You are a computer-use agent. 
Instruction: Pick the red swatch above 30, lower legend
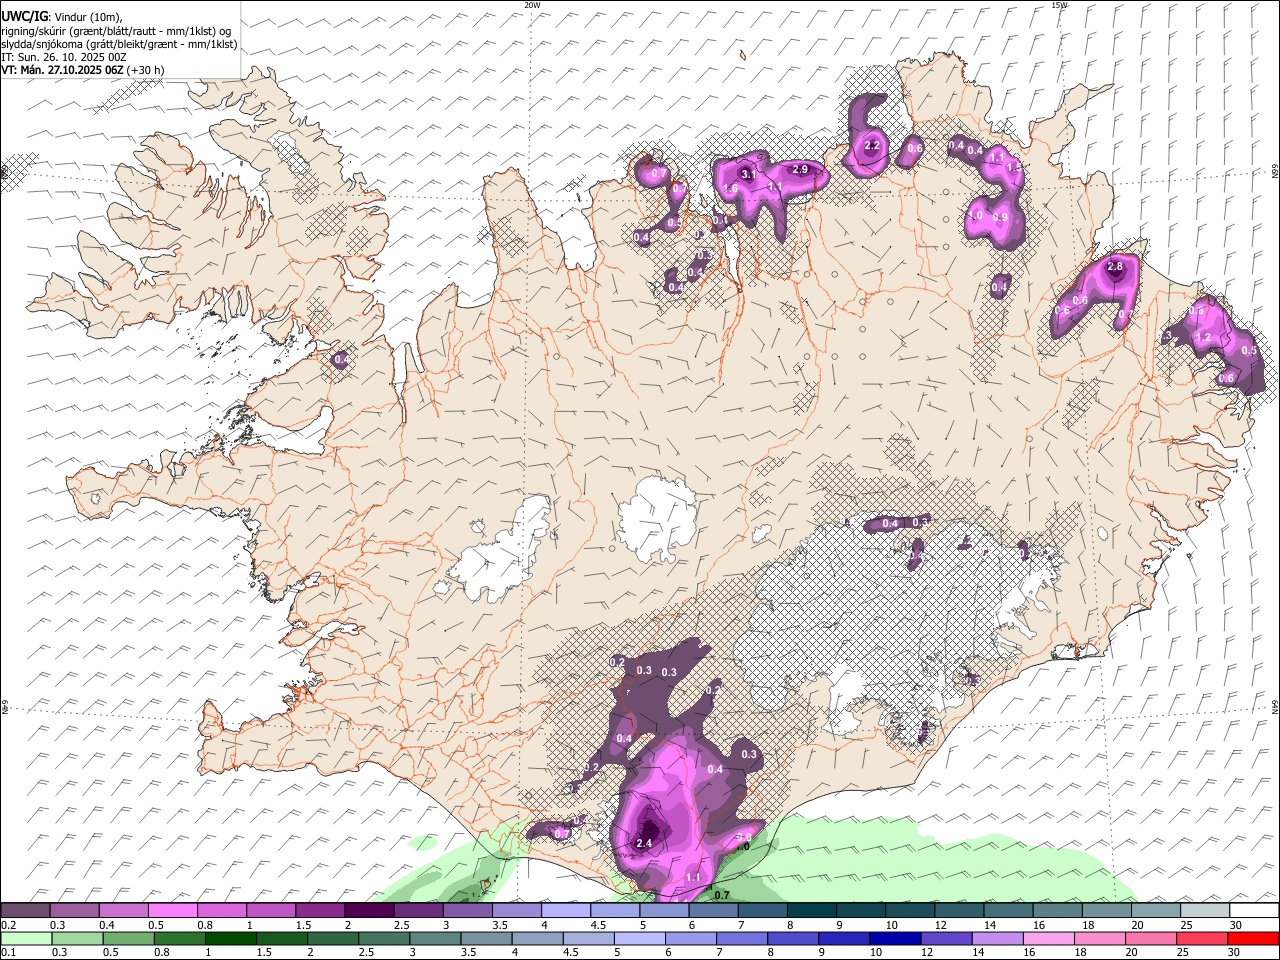[x=1254, y=938]
